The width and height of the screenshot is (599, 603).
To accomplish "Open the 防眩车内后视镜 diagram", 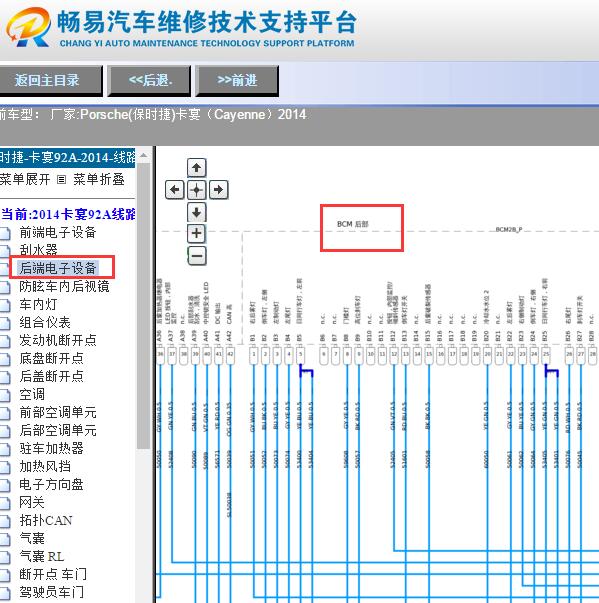I will coord(64,286).
